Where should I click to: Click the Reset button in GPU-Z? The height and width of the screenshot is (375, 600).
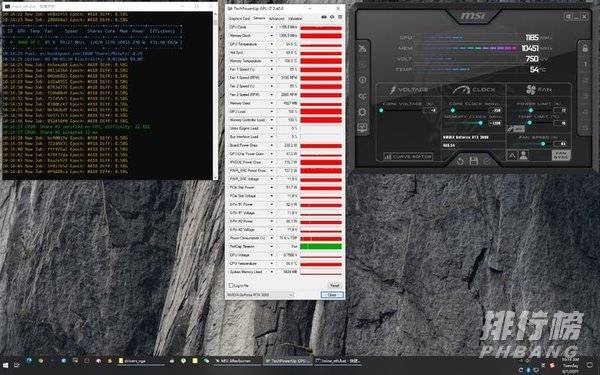pyautogui.click(x=334, y=285)
